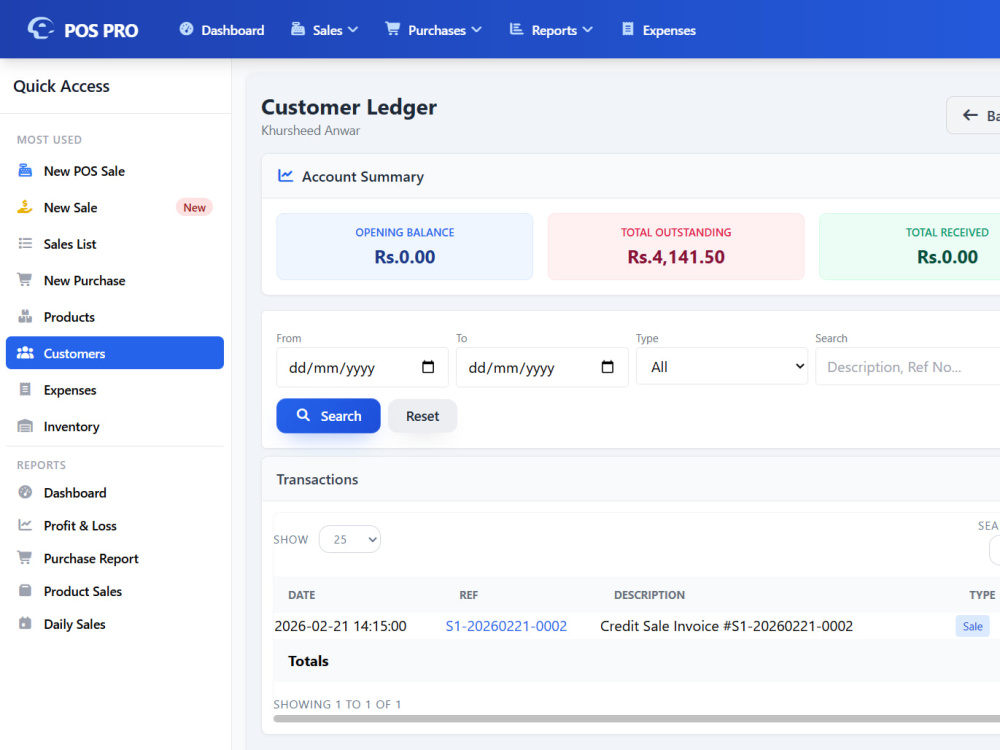1000x750 pixels.
Task: Click the POS PRO logo icon
Action: [40, 29]
